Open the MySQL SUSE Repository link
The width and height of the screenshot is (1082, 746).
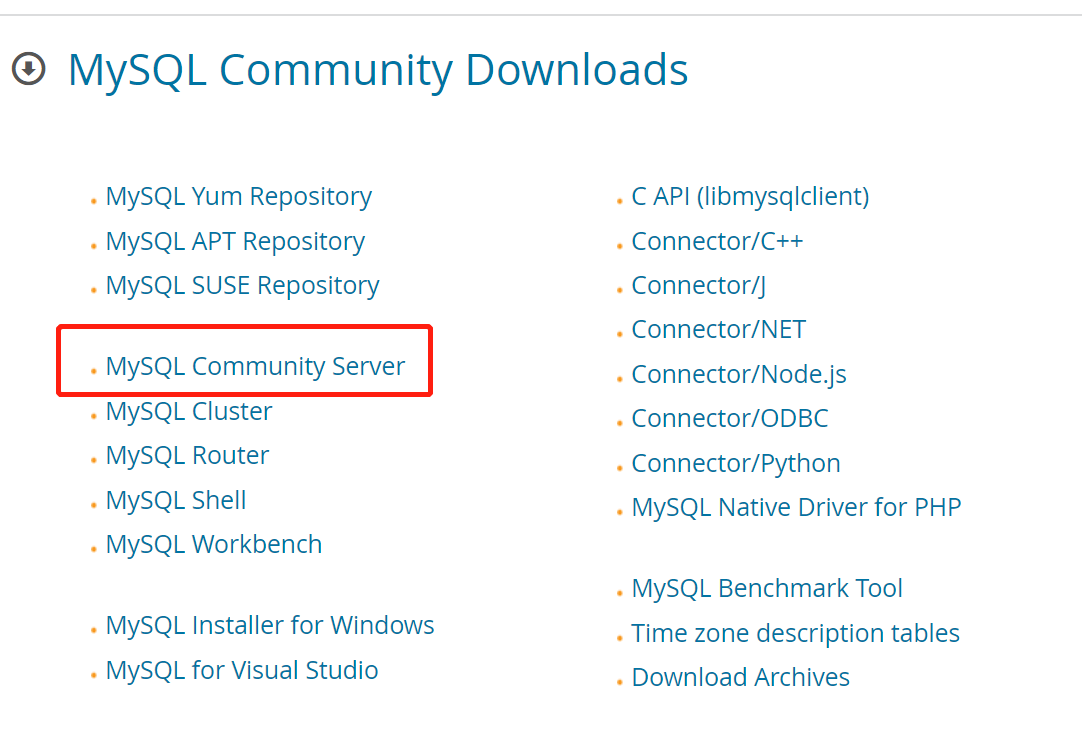point(242,286)
